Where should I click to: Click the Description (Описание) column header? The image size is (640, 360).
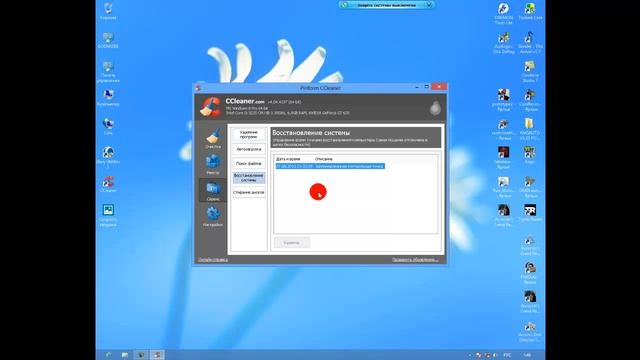click(x=324, y=159)
